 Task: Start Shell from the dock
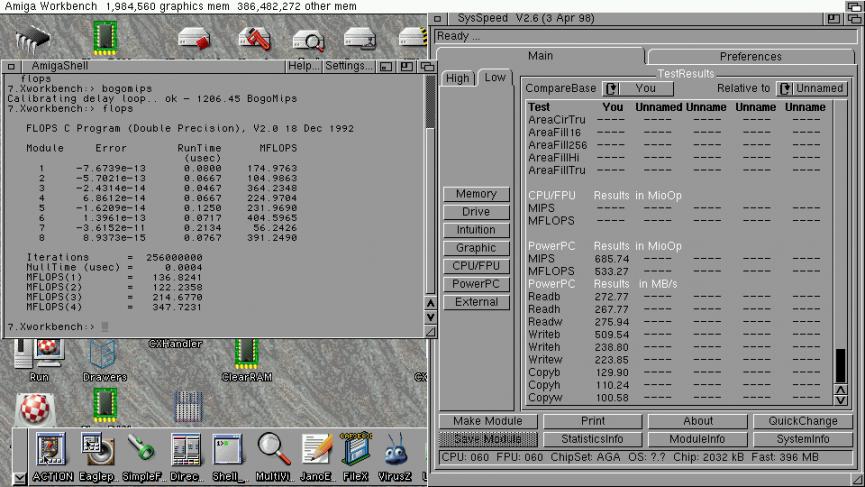coord(228,452)
